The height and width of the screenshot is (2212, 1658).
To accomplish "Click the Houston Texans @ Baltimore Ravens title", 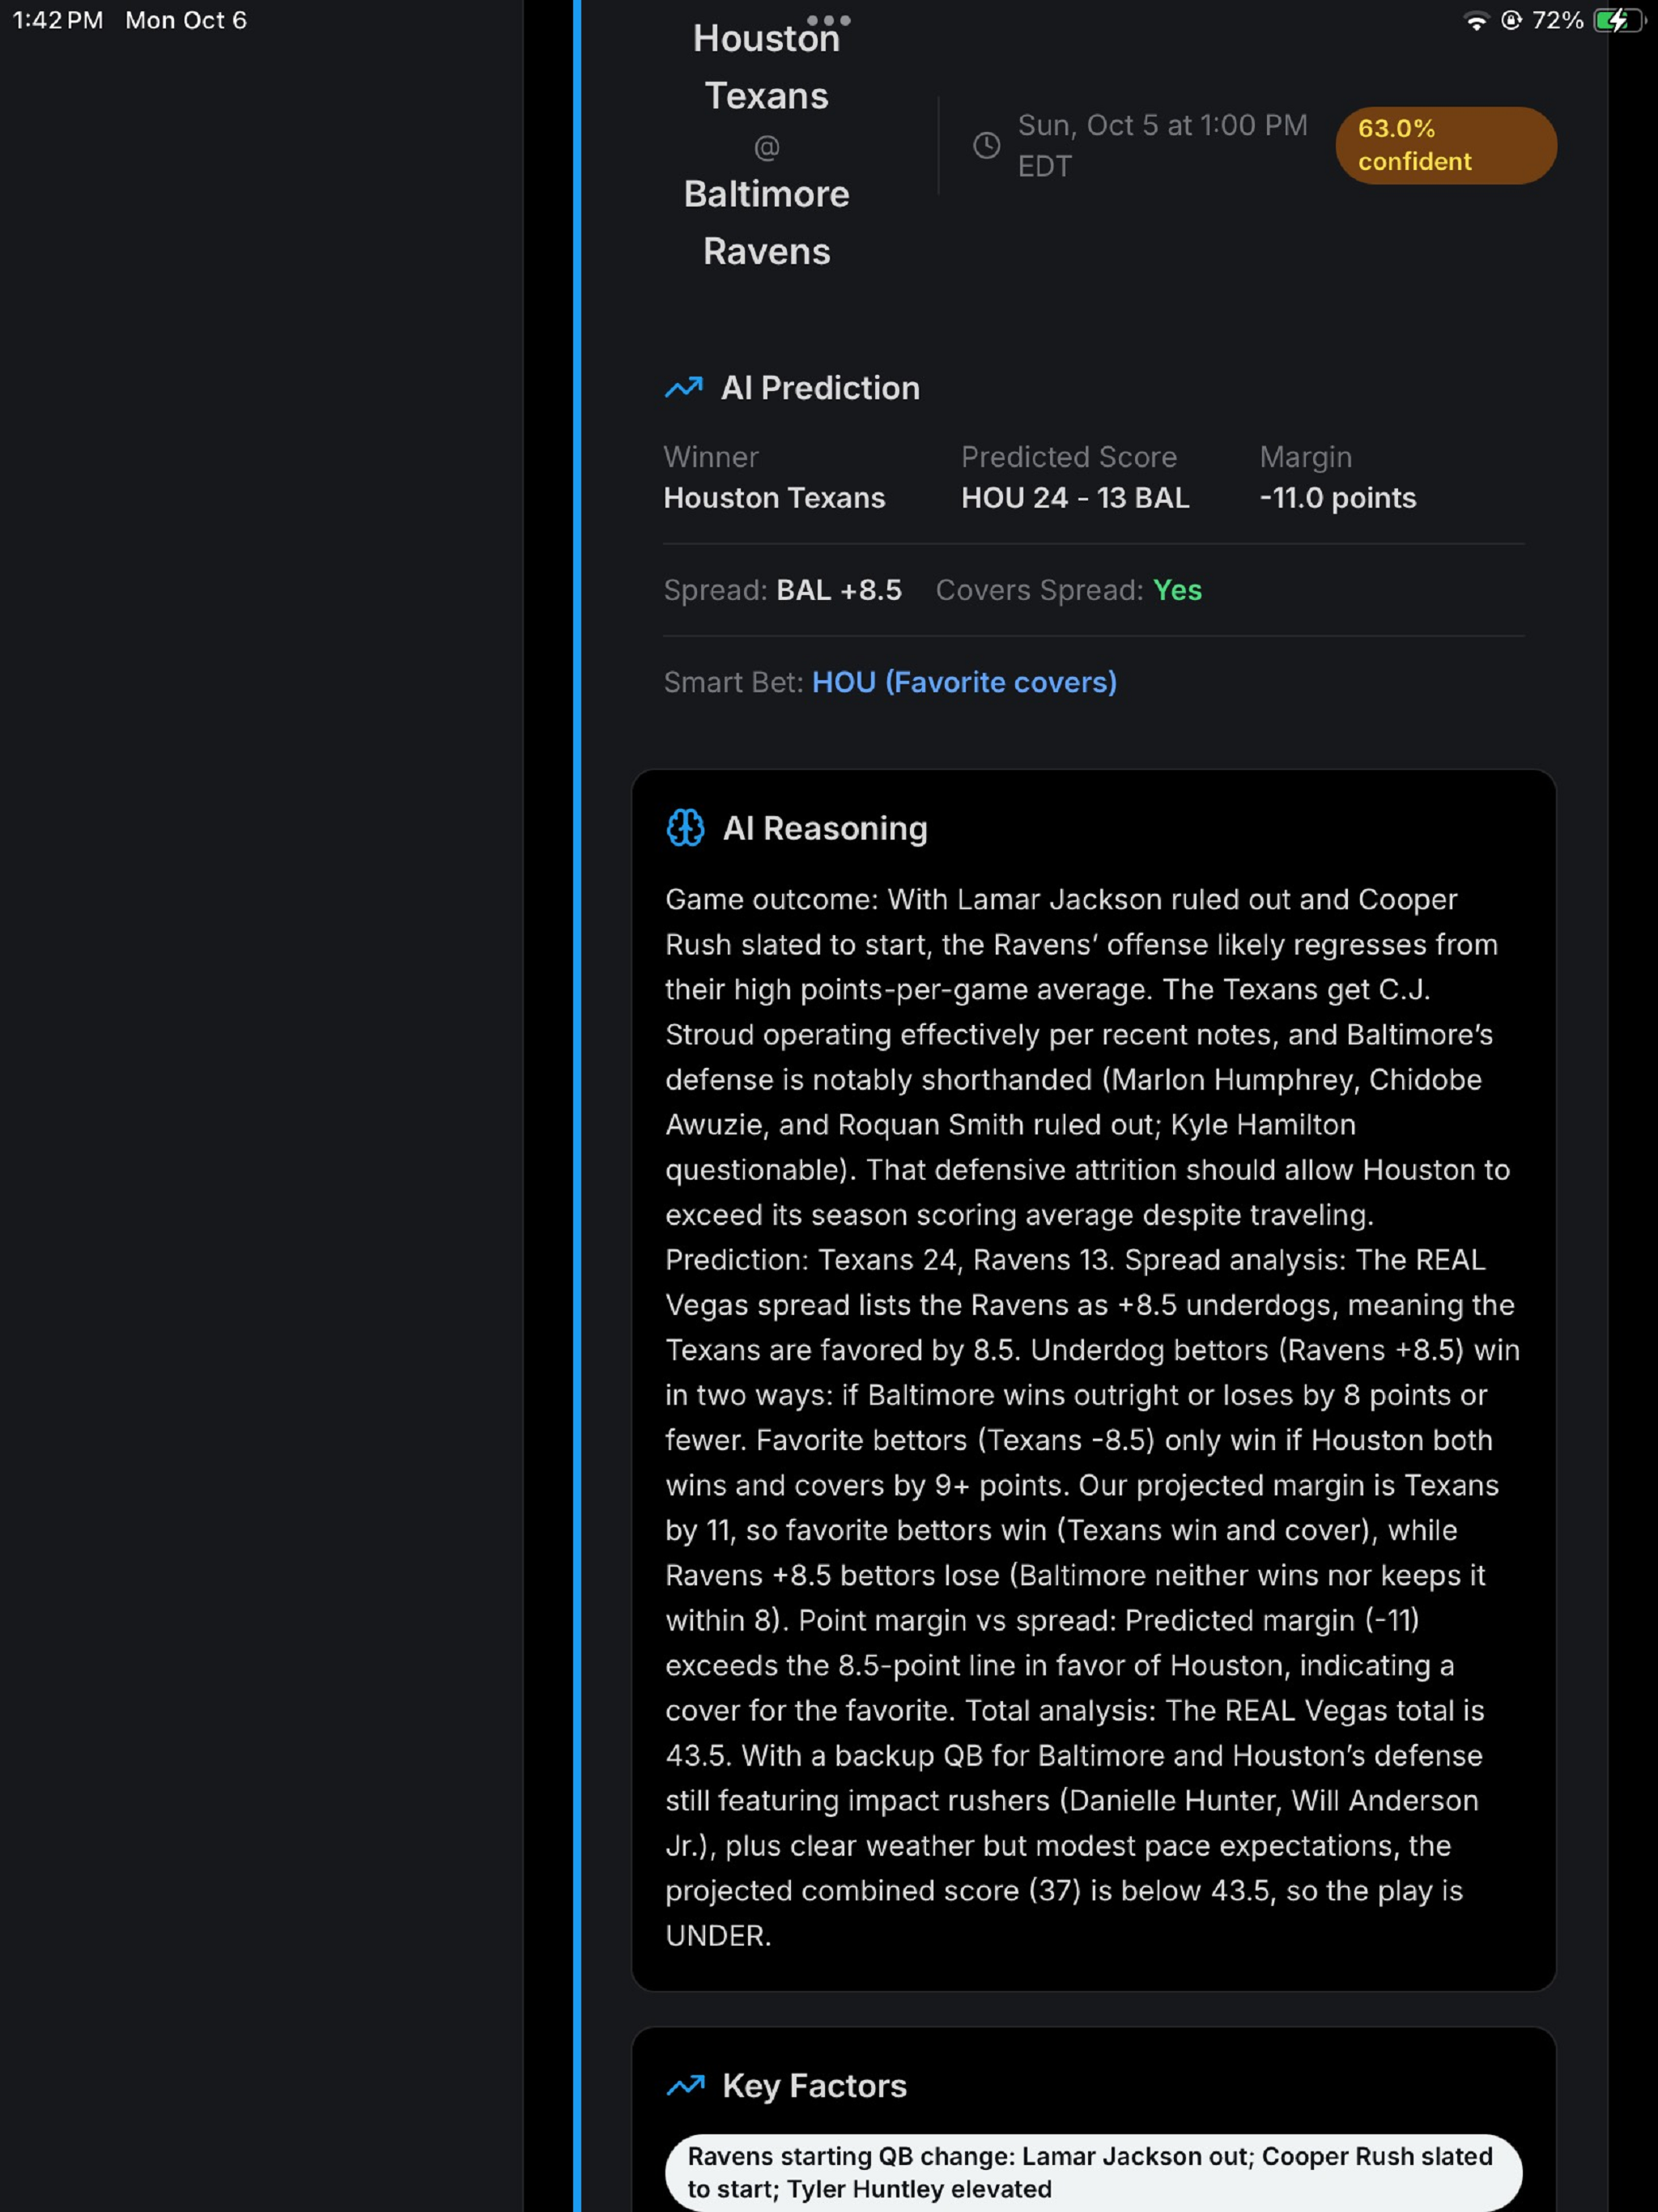I will 766,145.
